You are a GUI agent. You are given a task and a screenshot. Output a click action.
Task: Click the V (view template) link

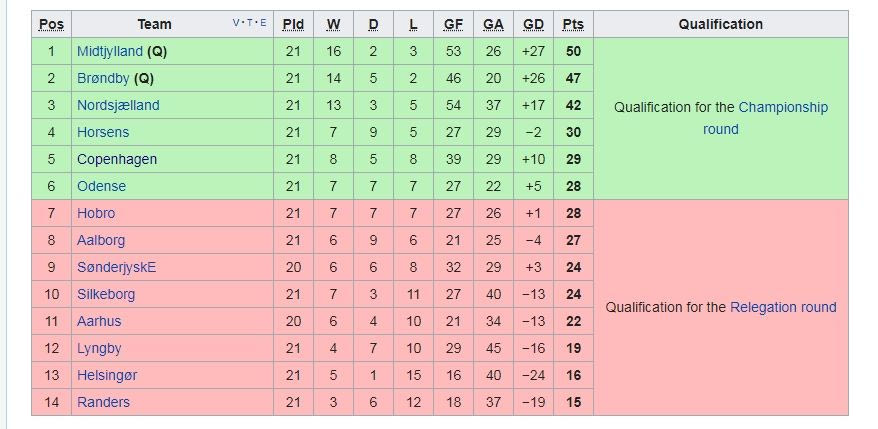point(236,23)
